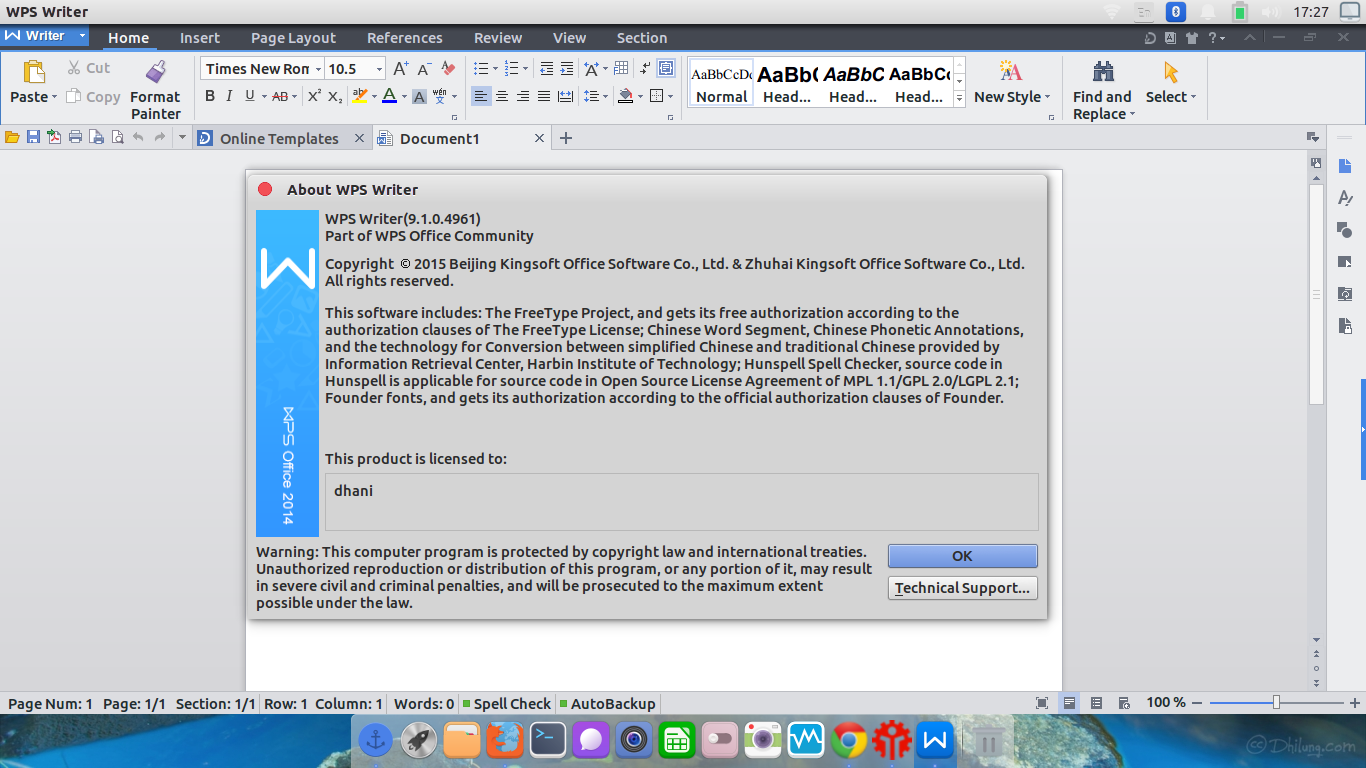Switch to print layout view in status bar
Screen dimensions: 1366x768
[1069, 703]
